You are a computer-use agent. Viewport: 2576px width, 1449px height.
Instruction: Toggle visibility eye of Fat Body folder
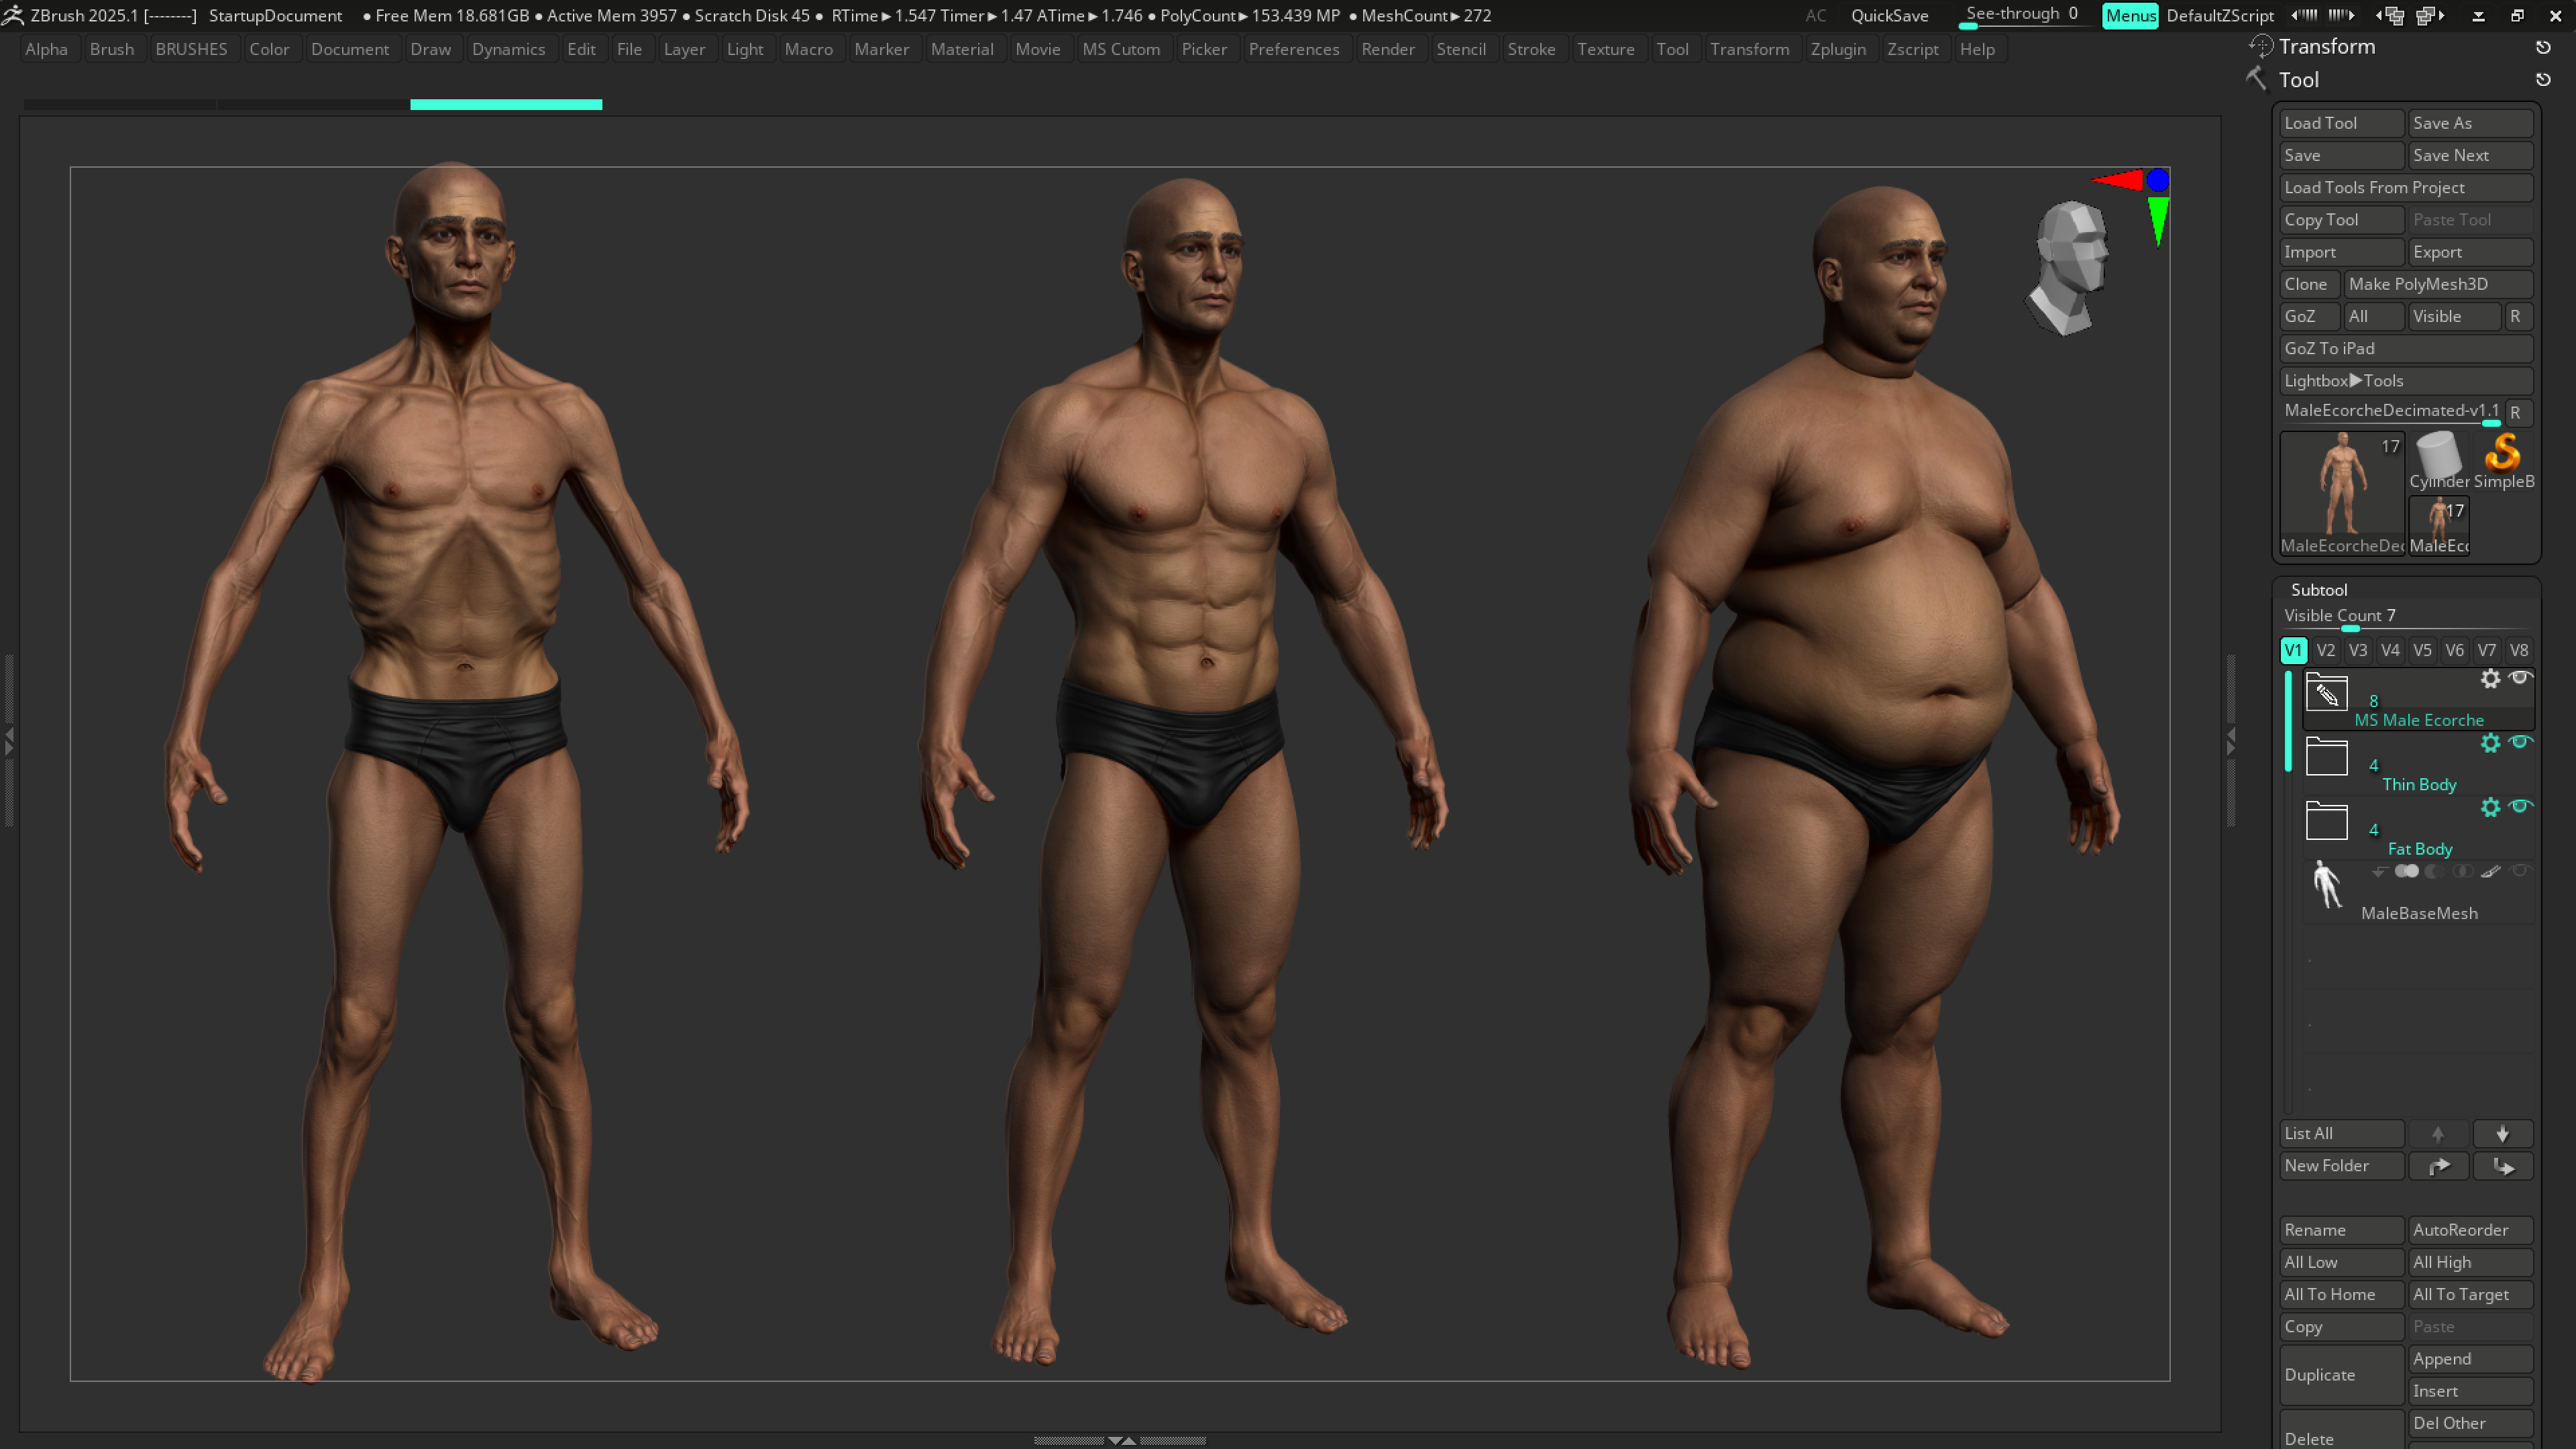(2520, 806)
